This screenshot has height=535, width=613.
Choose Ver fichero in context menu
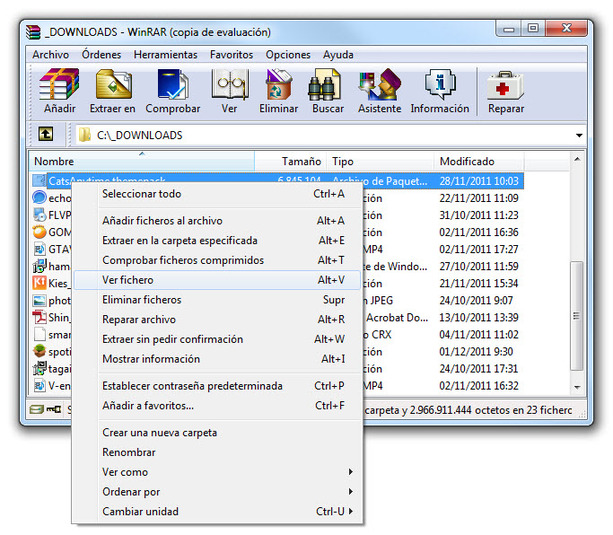click(127, 280)
